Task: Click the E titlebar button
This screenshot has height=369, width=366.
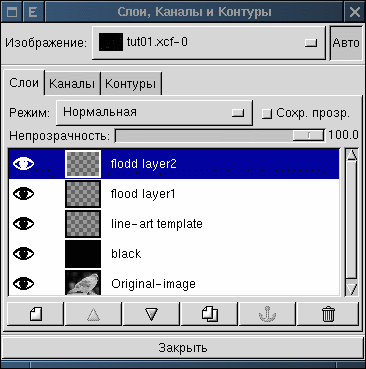Action: [33, 12]
